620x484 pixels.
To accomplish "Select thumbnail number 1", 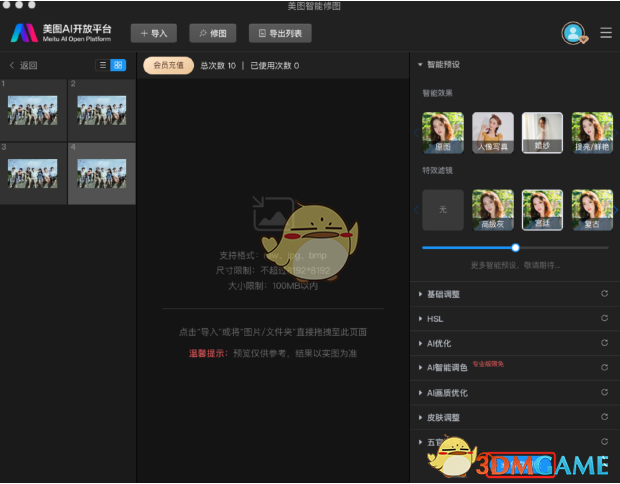I will (x=33, y=110).
